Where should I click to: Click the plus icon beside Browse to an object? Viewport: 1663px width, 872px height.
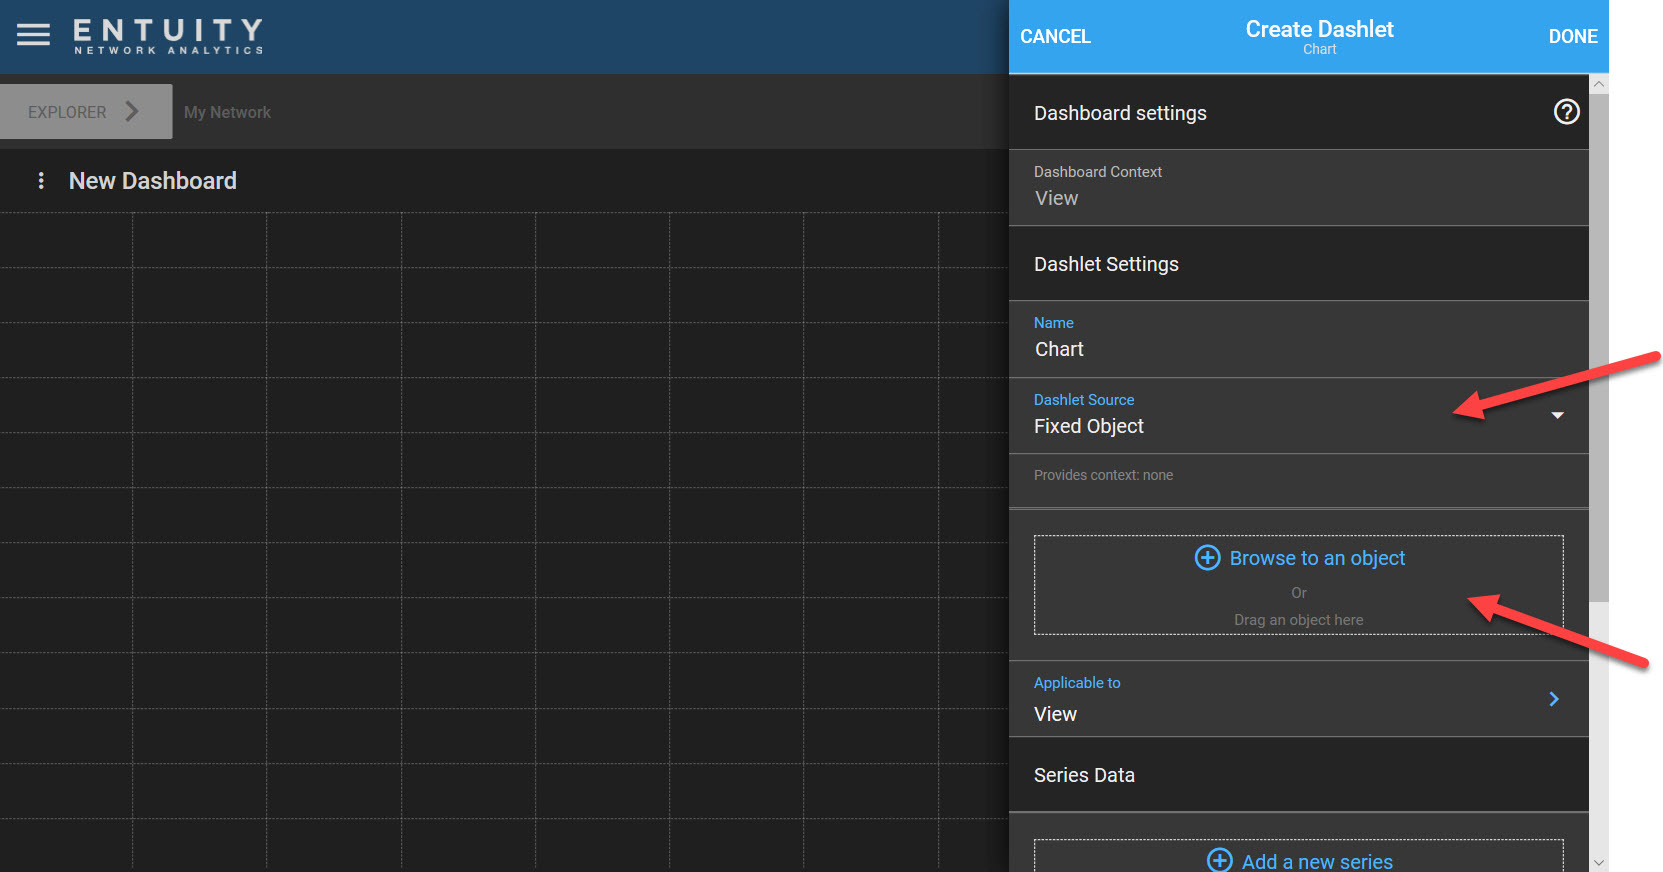pyautogui.click(x=1207, y=558)
